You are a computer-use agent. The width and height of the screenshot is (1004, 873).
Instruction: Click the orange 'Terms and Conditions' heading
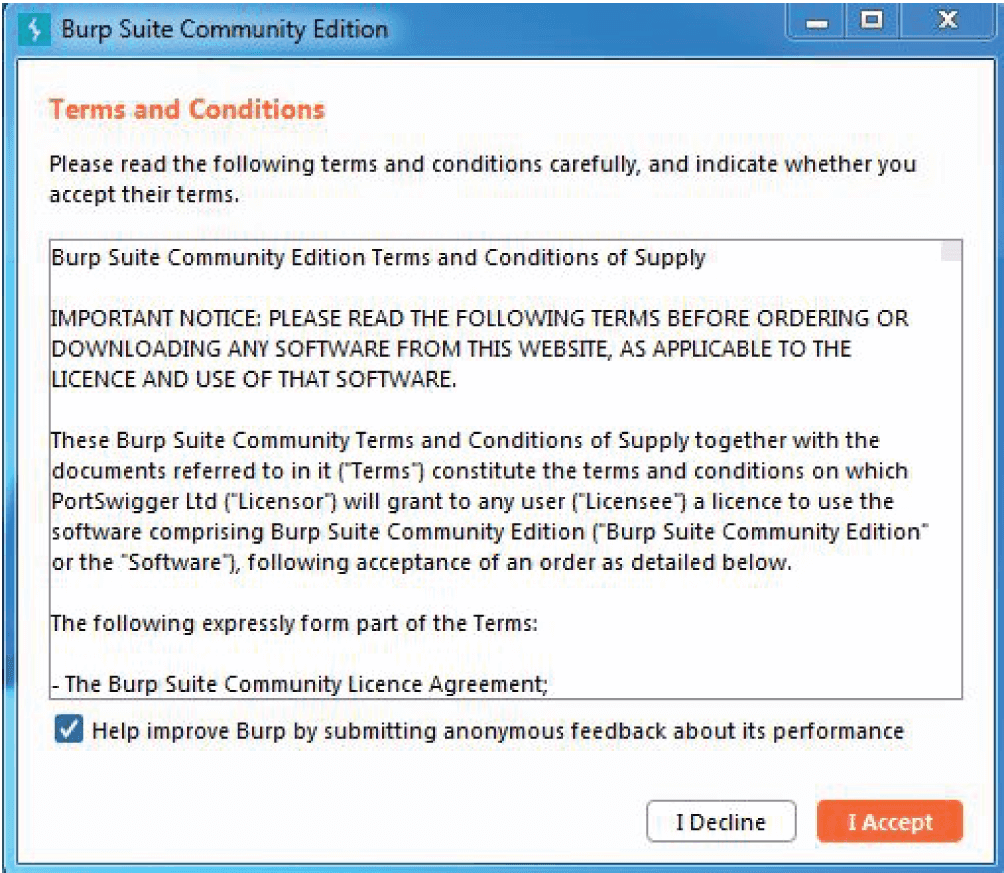point(188,109)
